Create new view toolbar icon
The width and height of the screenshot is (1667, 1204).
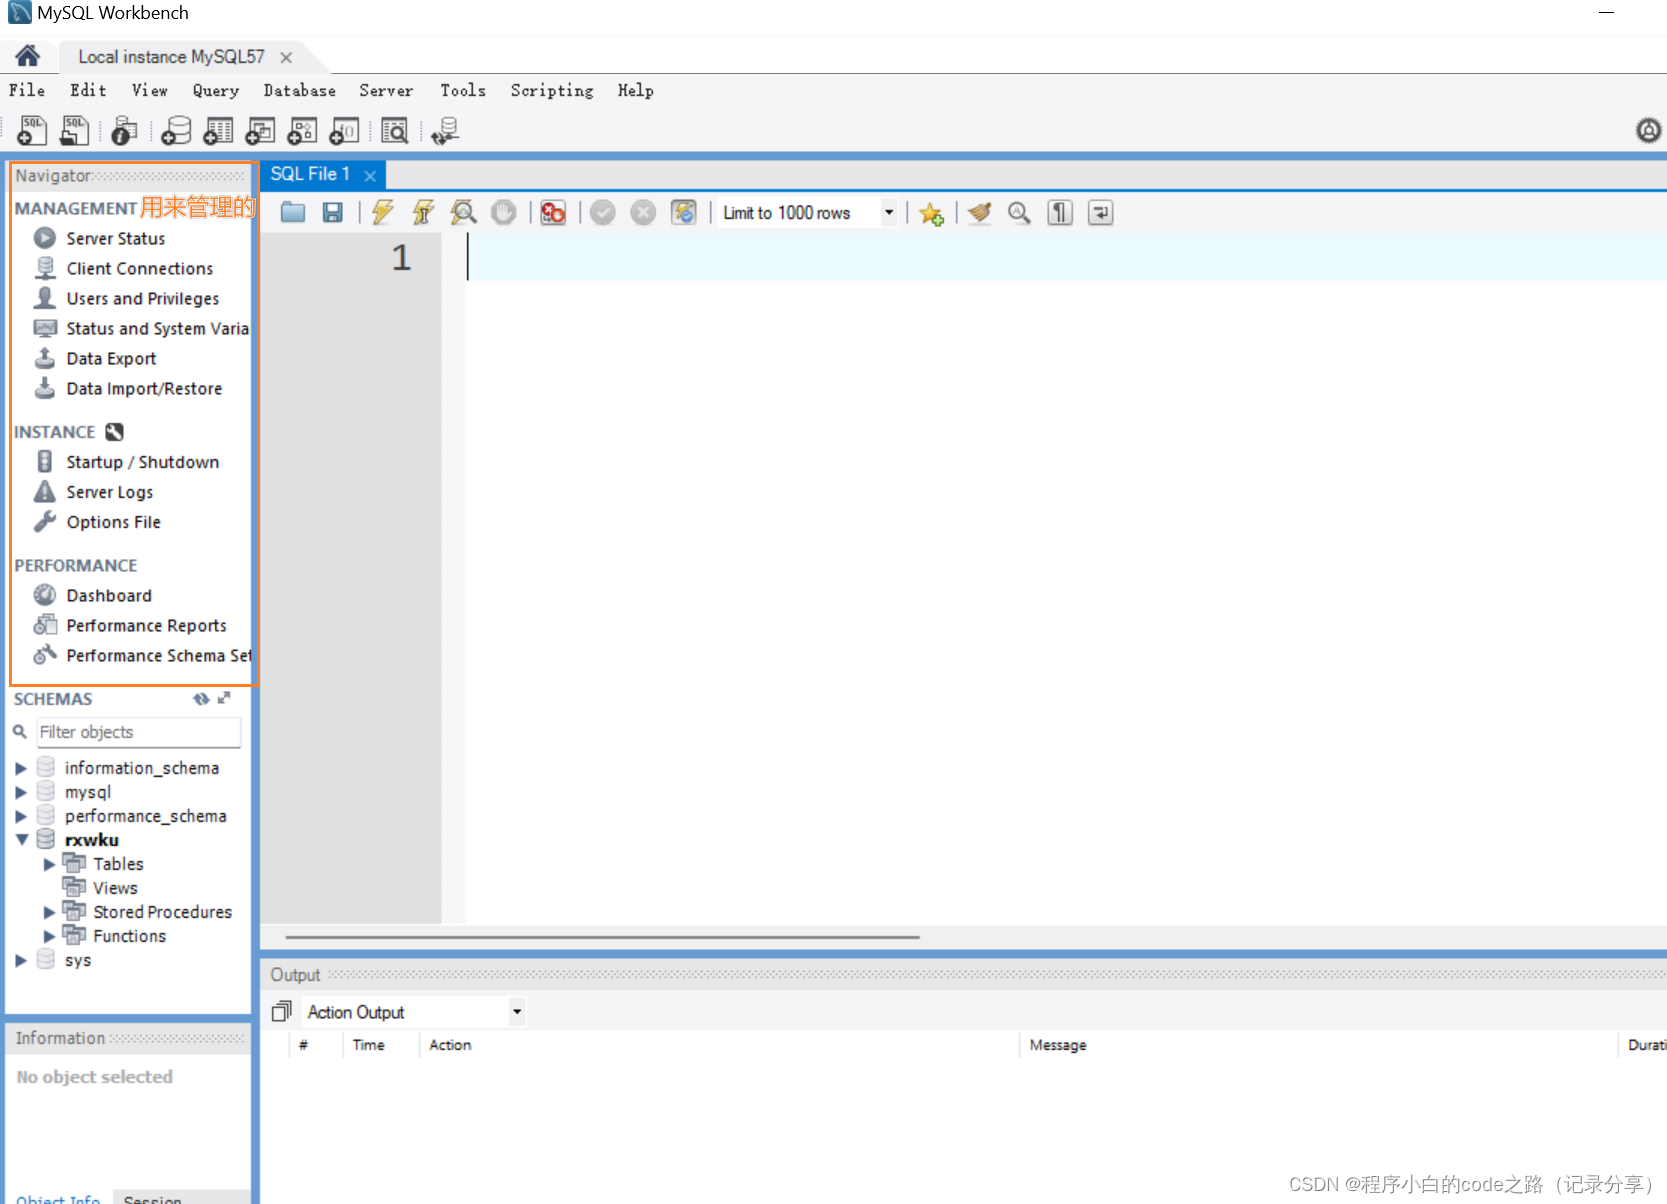[260, 130]
